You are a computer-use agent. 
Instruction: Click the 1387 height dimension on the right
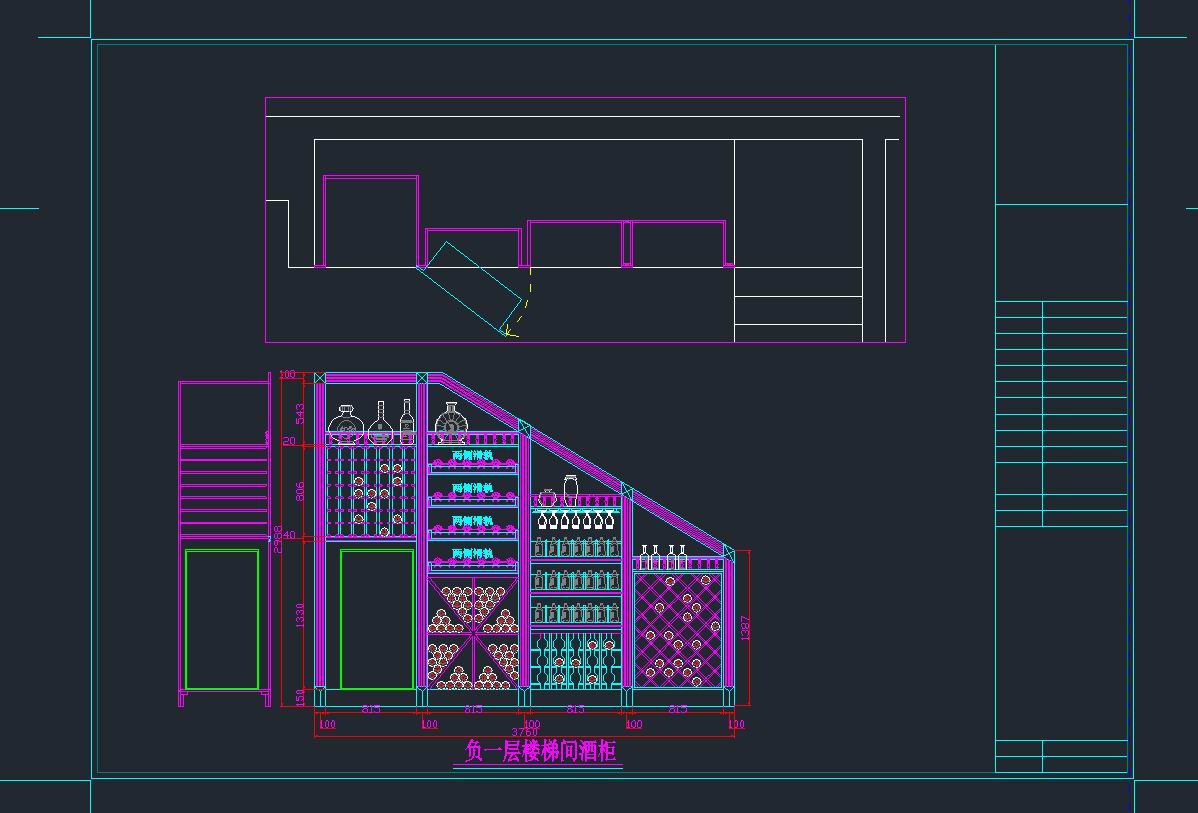click(746, 628)
